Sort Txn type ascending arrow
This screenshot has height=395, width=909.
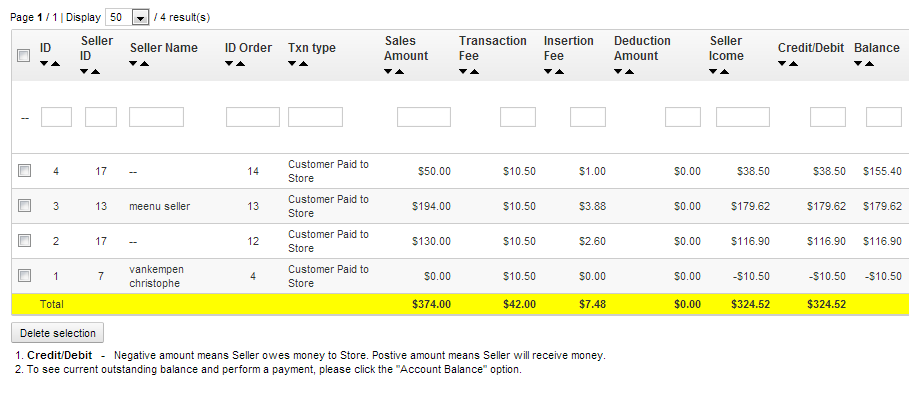click(303, 63)
